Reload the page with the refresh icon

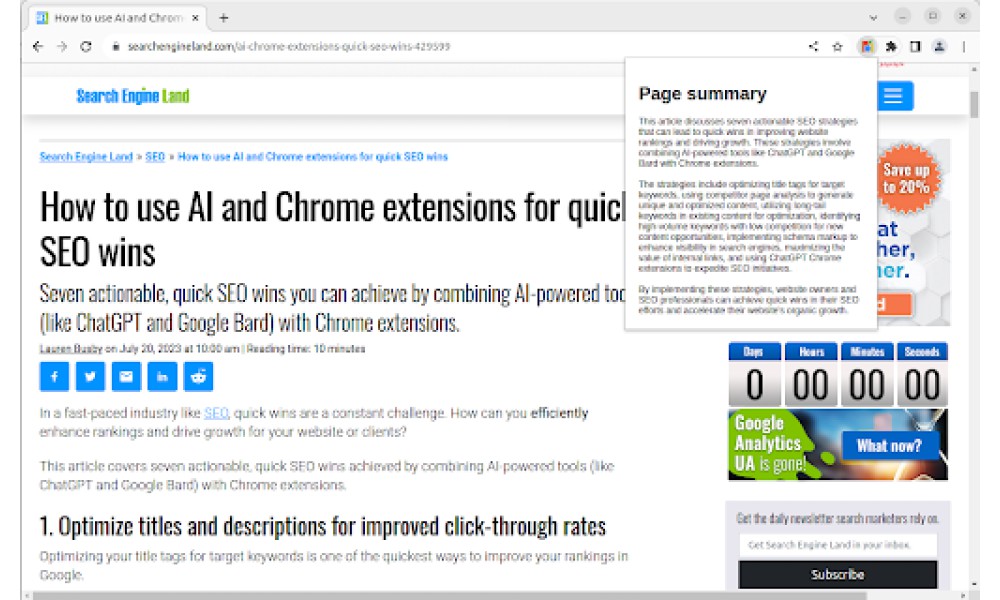click(x=86, y=47)
